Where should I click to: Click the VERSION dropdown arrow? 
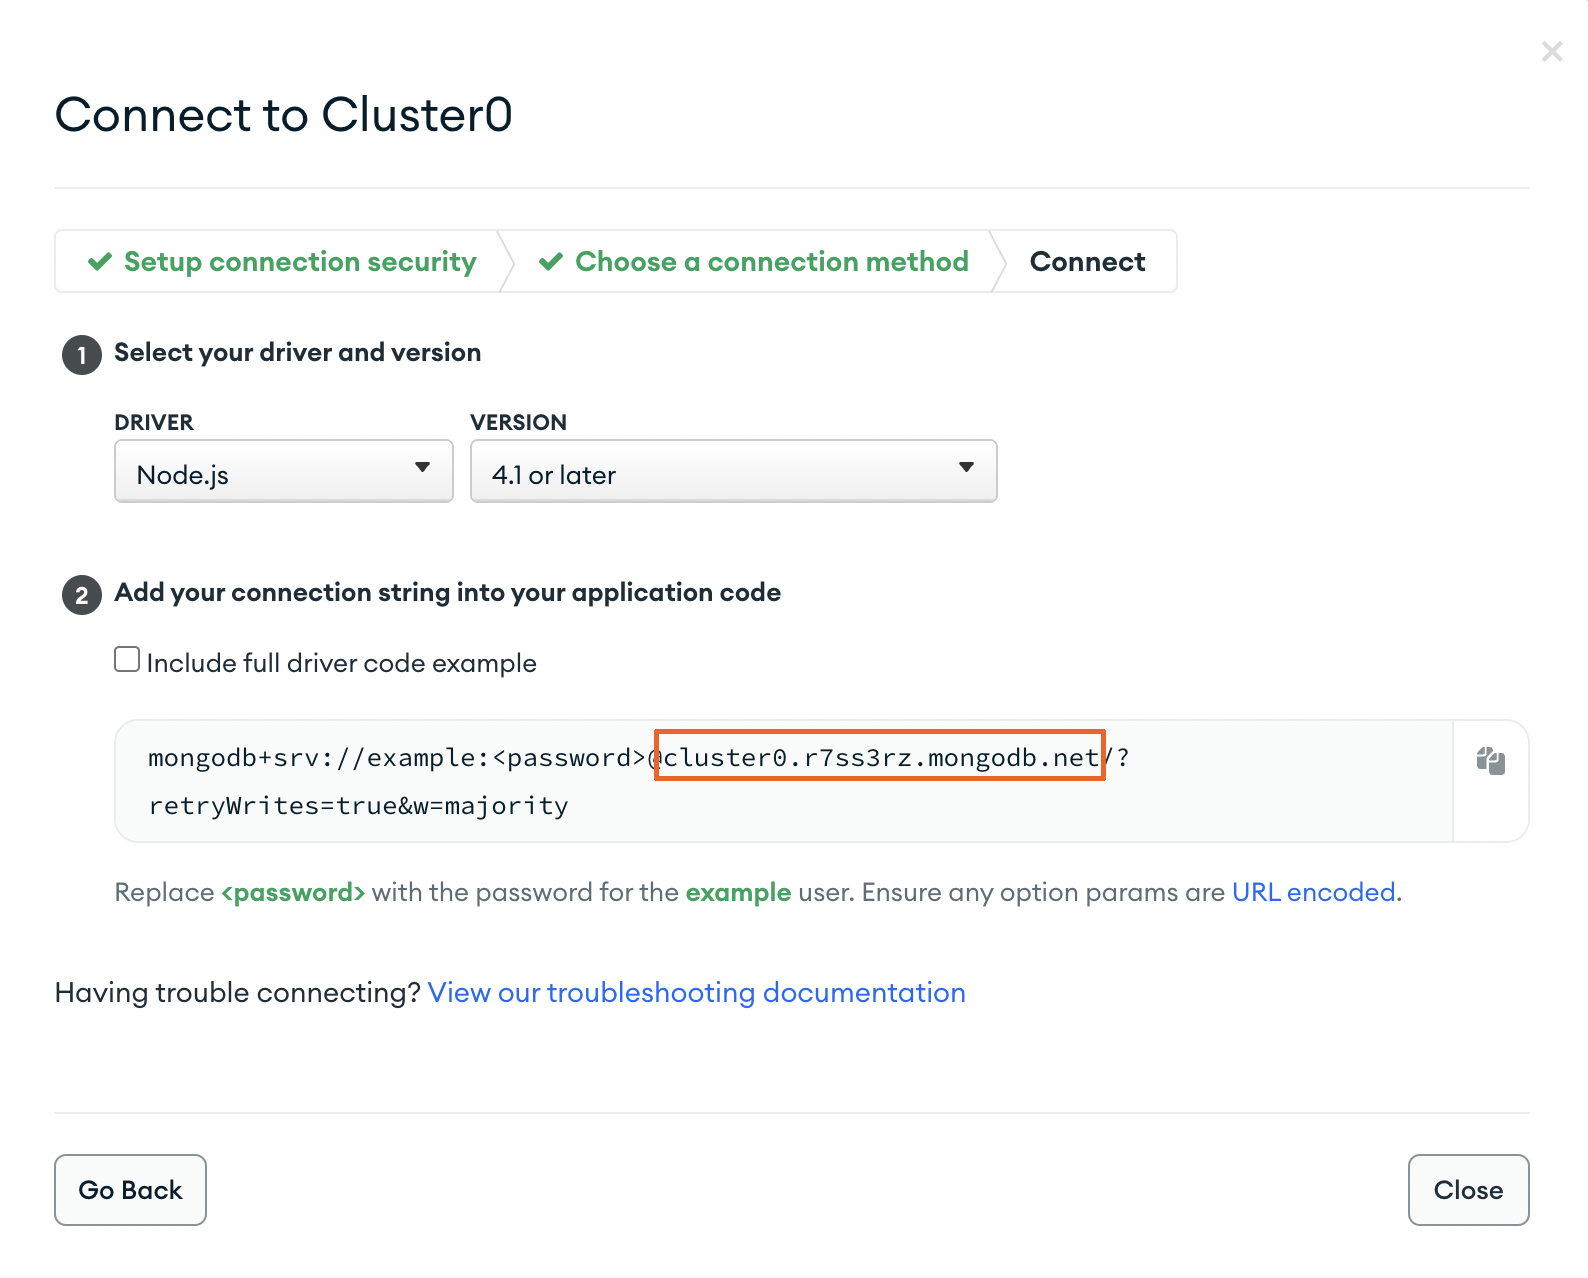[966, 466]
